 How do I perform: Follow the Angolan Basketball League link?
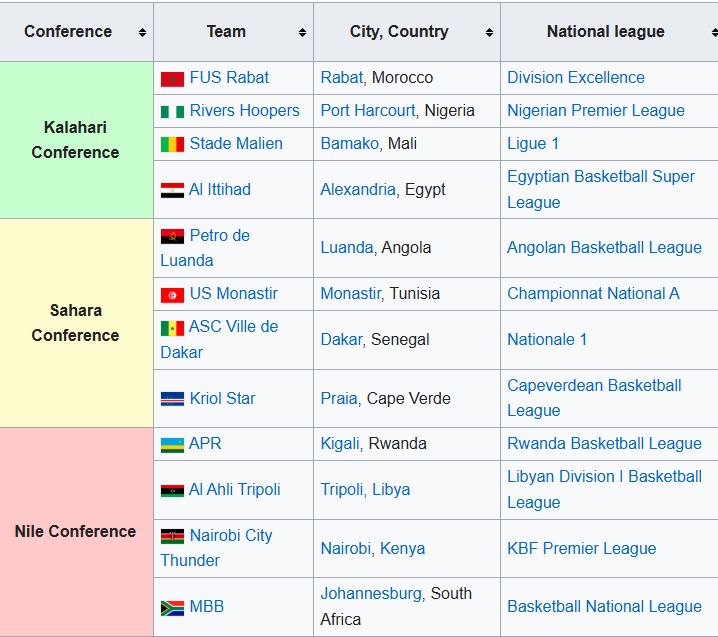(604, 247)
